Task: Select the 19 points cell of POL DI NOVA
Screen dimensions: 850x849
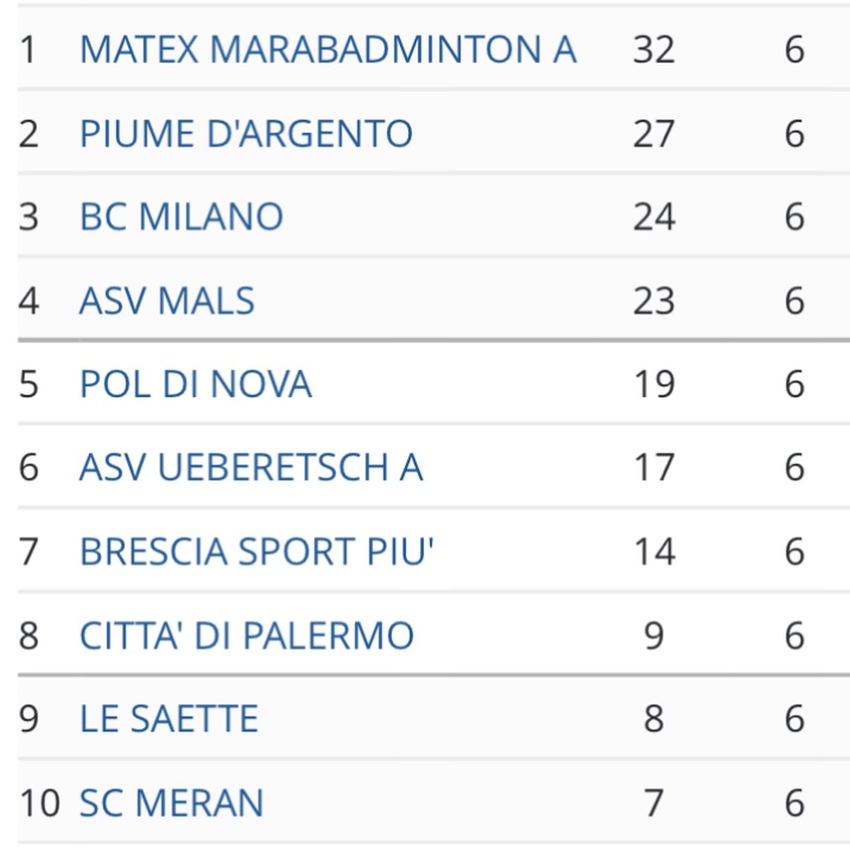Action: pyautogui.click(x=654, y=385)
